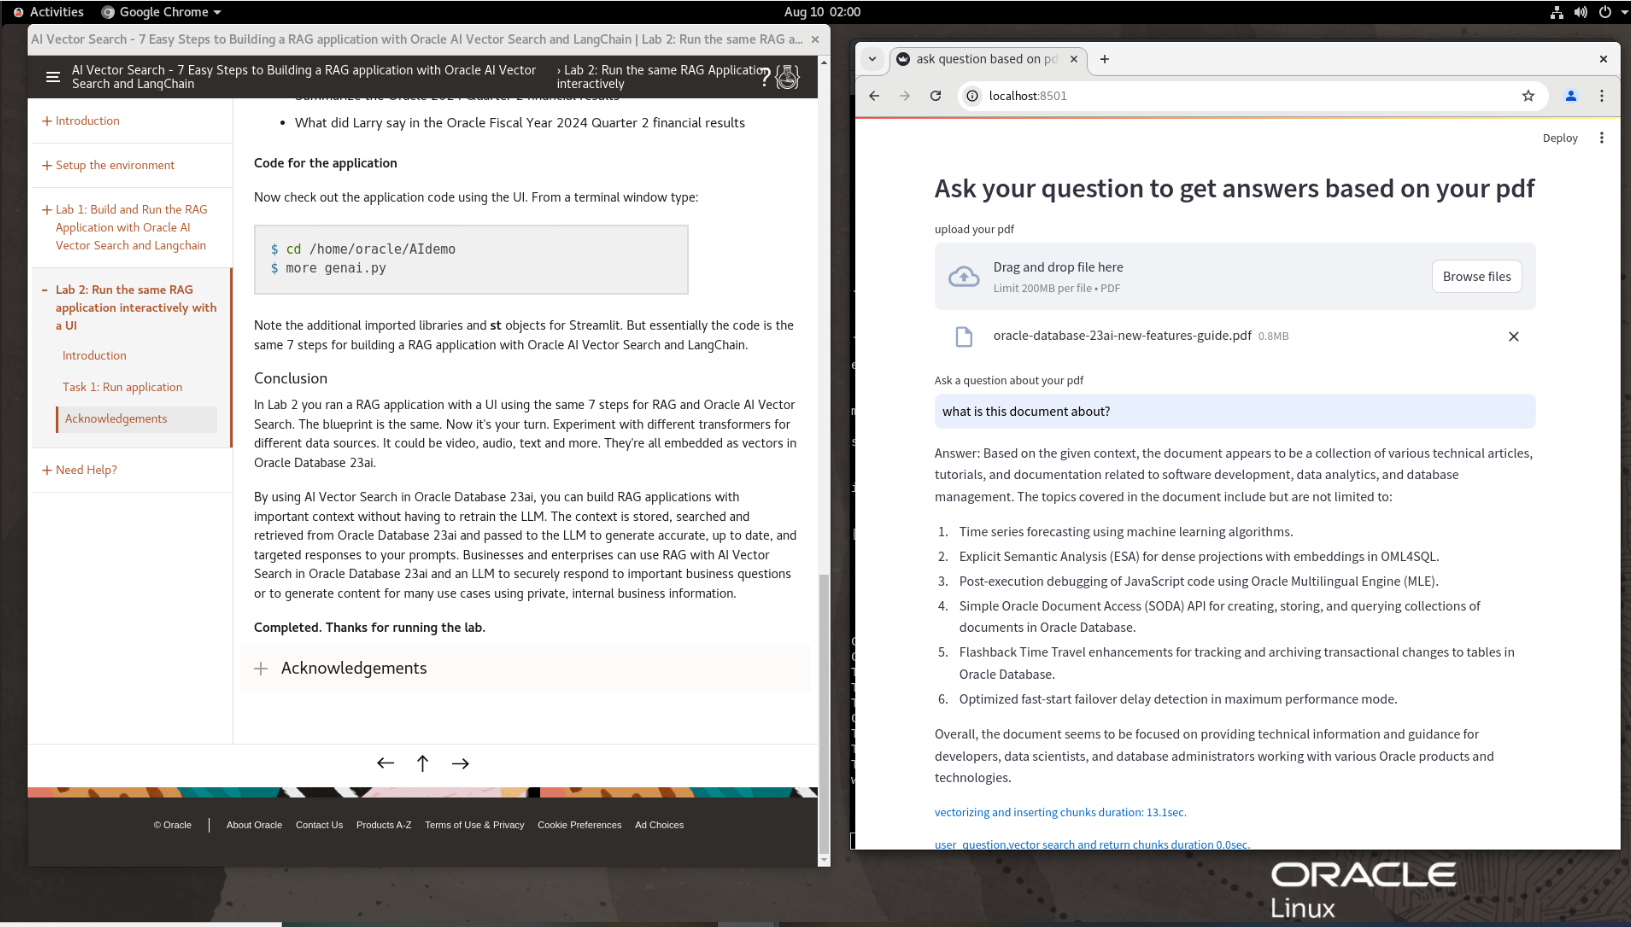Click the Deploy button
The image size is (1631, 927).
tap(1560, 138)
